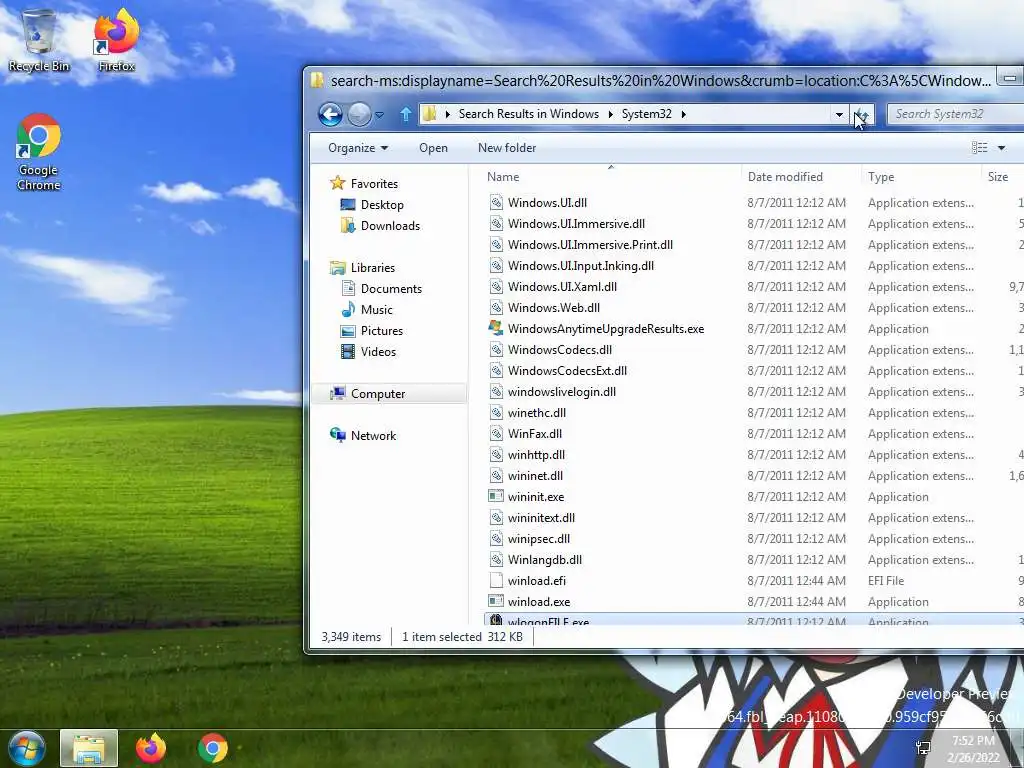Expand the arrow after Search Results in Windows

(611, 114)
